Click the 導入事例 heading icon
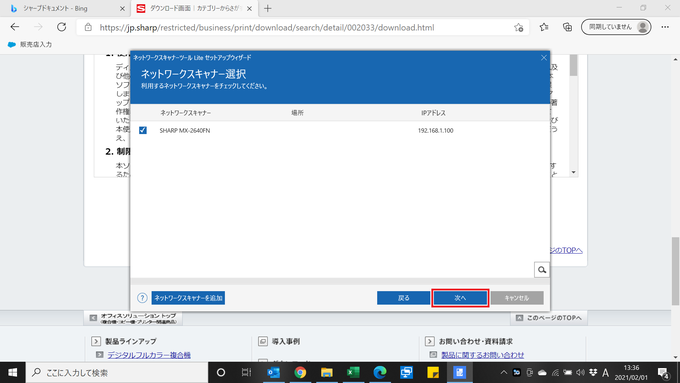The width and height of the screenshot is (680, 383). pyautogui.click(x=262, y=341)
